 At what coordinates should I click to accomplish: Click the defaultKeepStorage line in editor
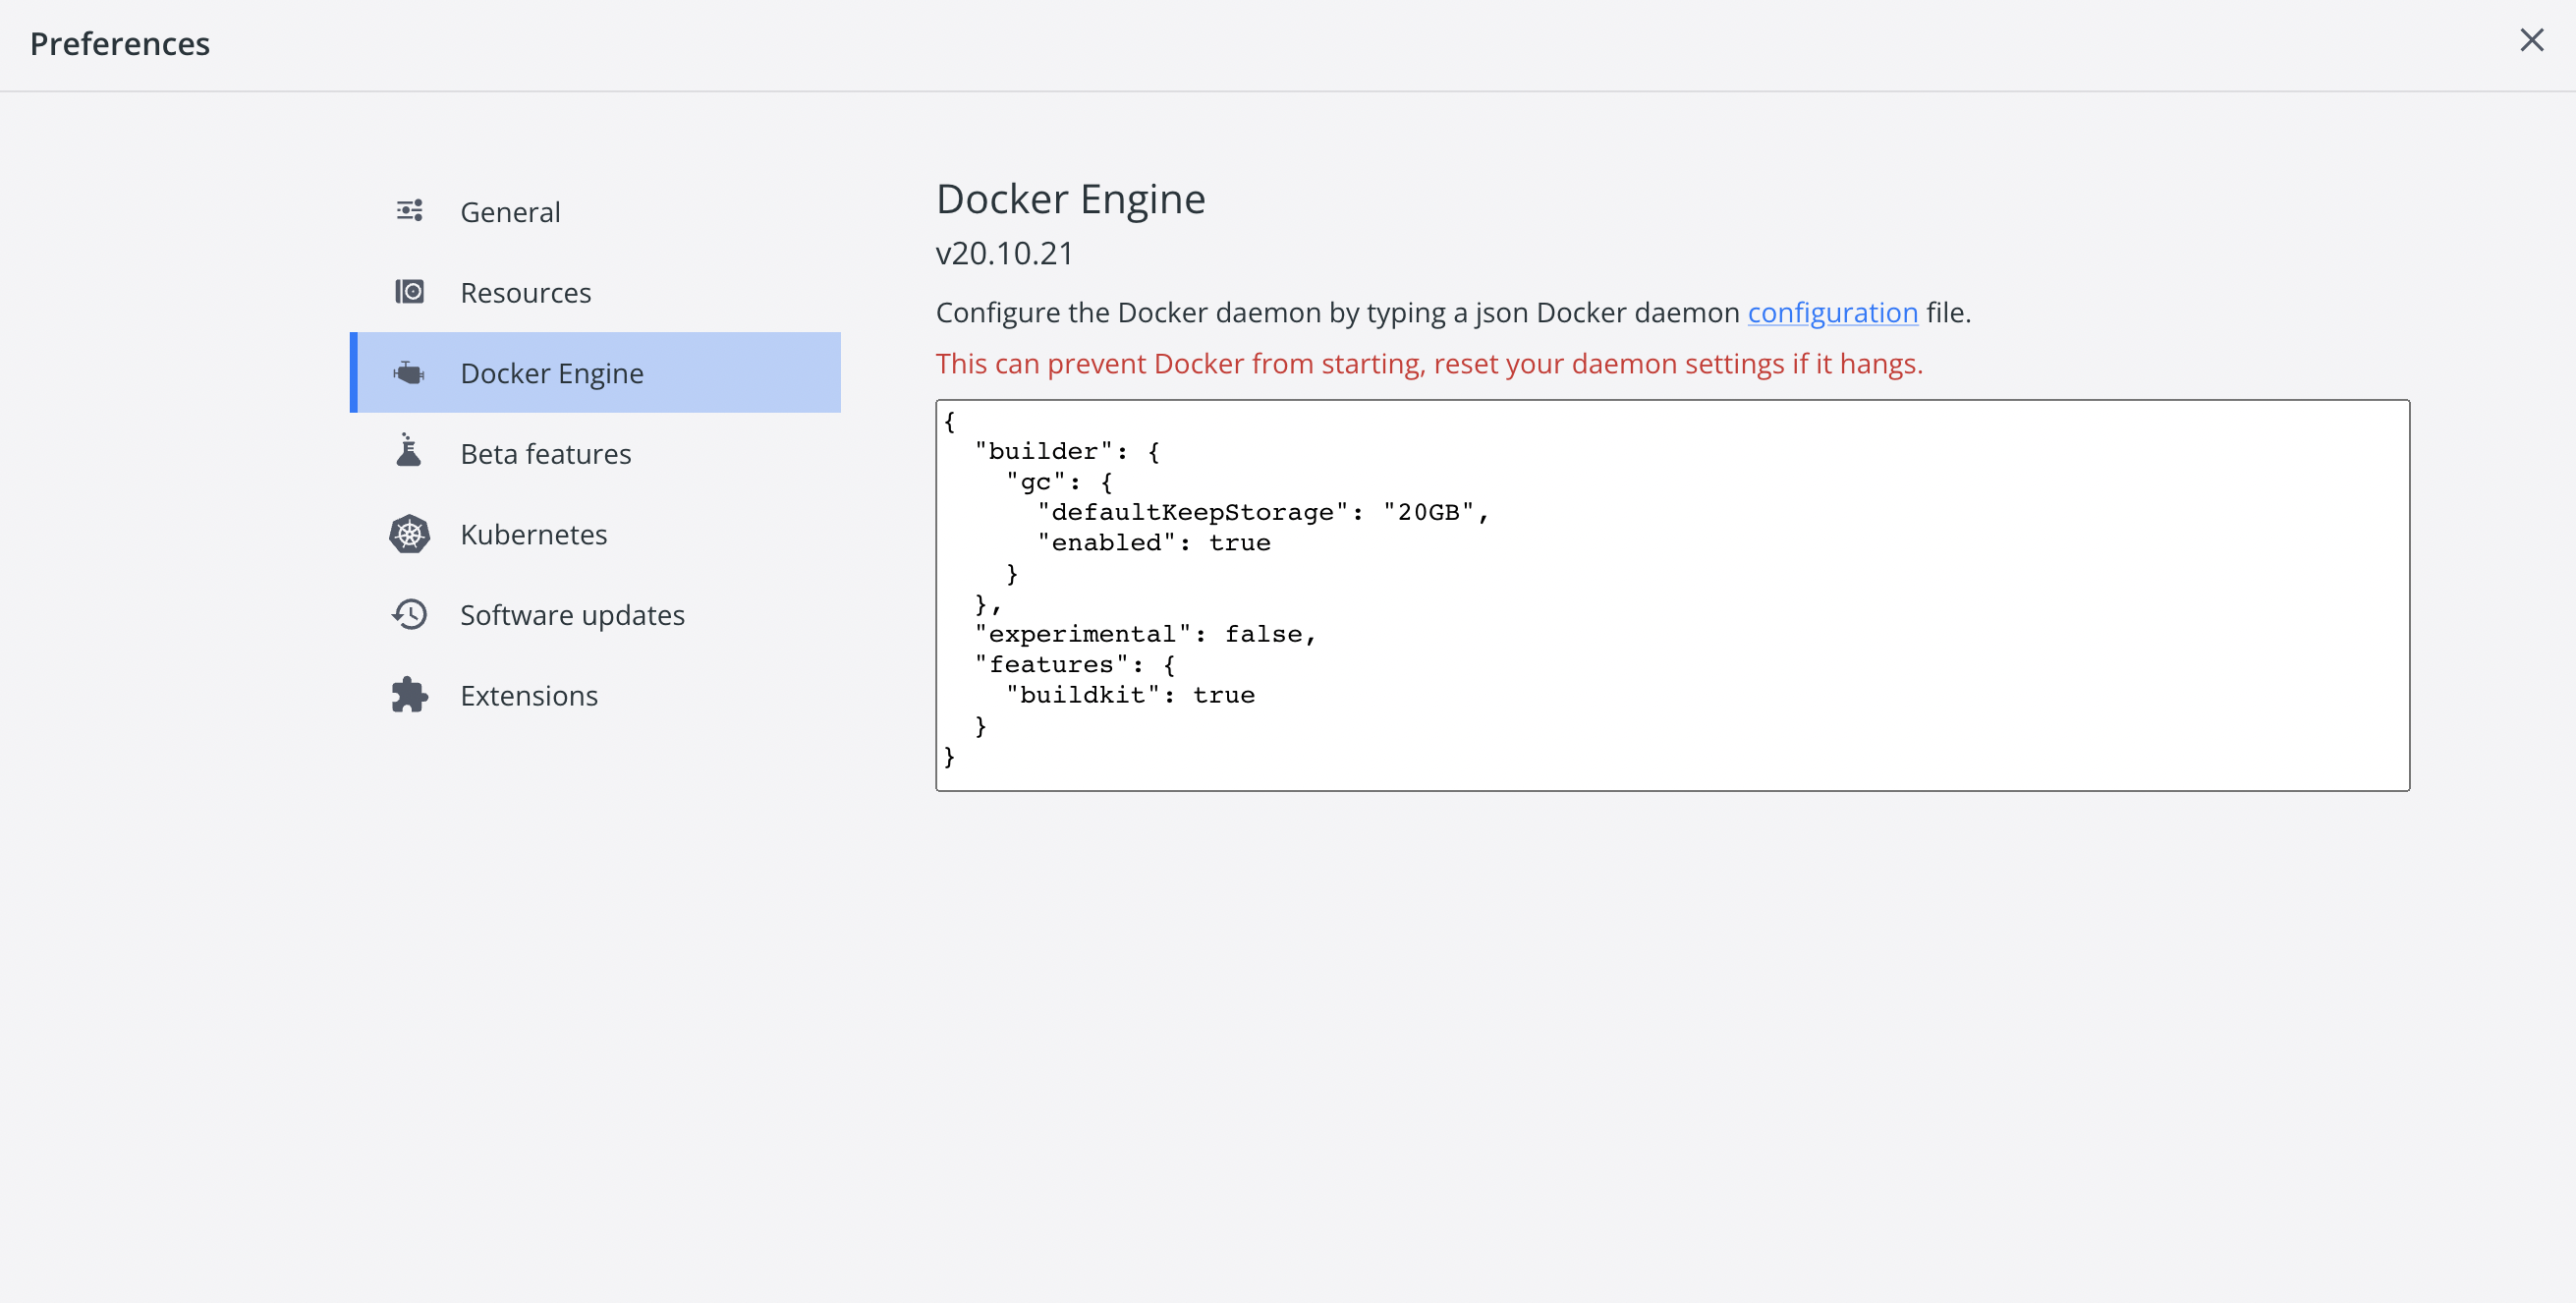point(1262,512)
